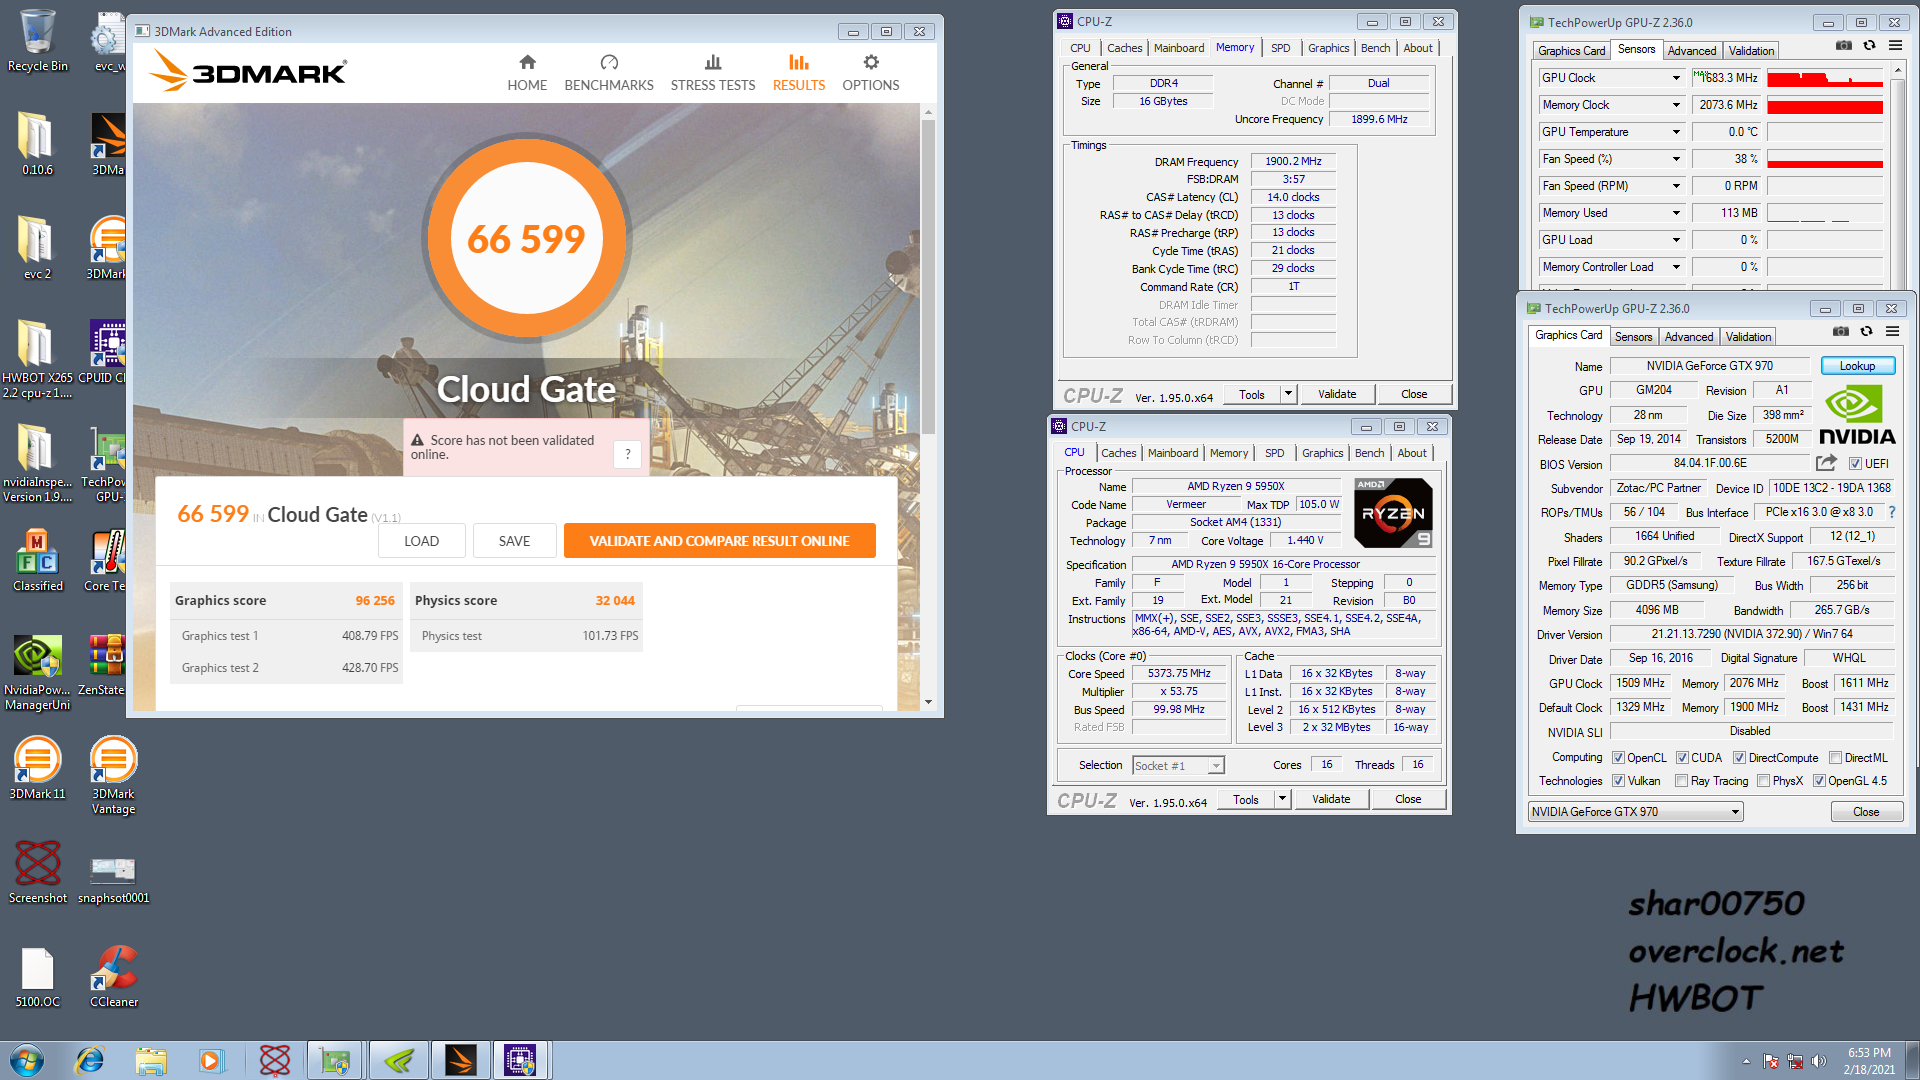Image resolution: width=1920 pixels, height=1080 pixels.
Task: Click Lookup button in GPU-Z
Action: (1857, 366)
